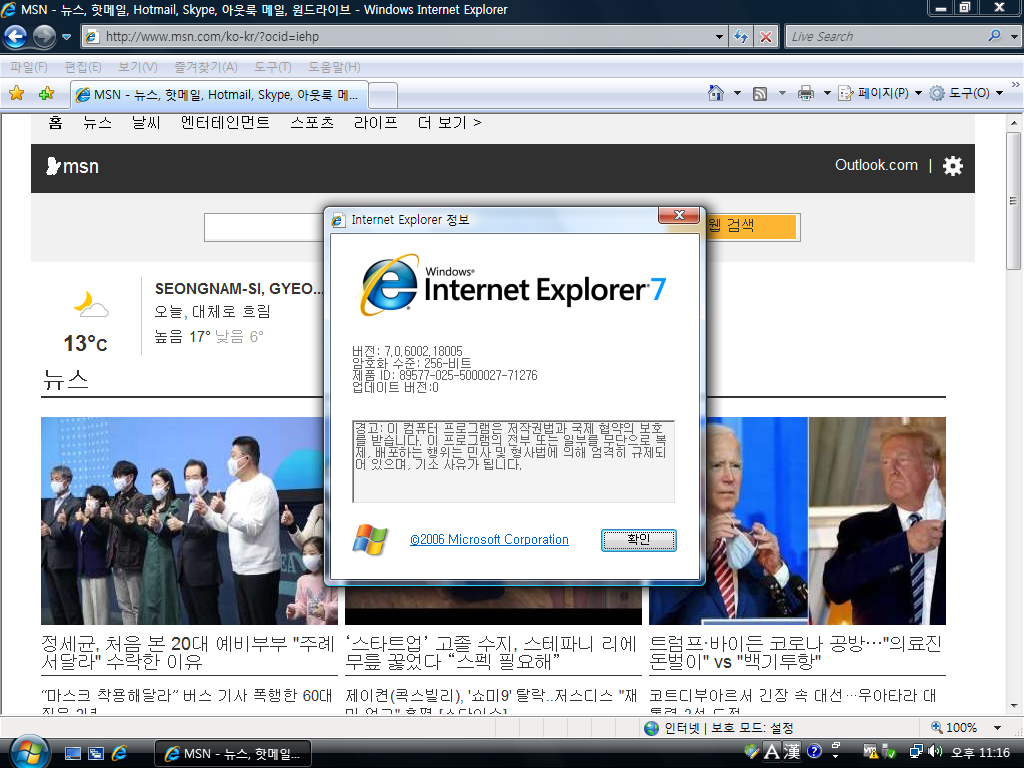Image resolution: width=1024 pixels, height=768 pixels.
Task: Click the Refresh page icon
Action: pos(741,37)
